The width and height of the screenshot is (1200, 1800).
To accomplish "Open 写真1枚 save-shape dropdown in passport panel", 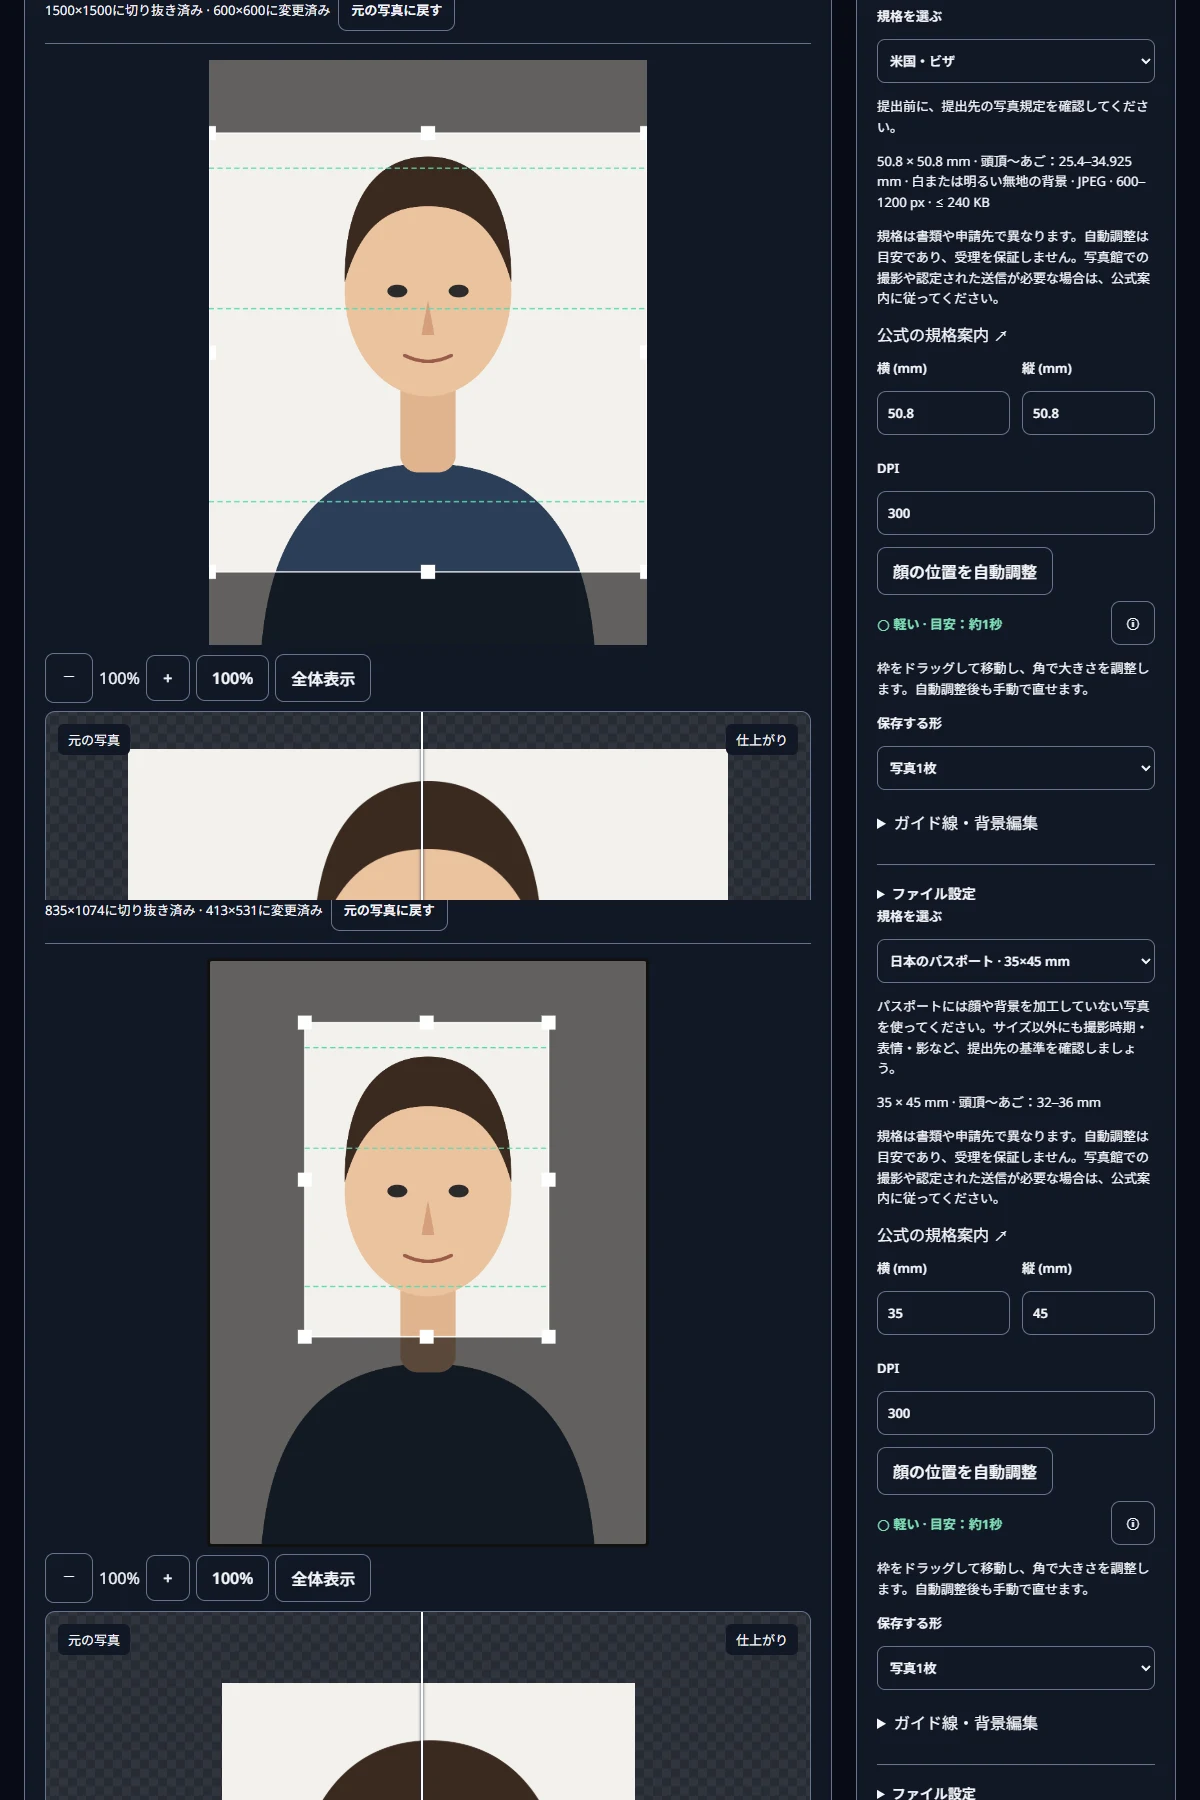I will point(1016,1668).
